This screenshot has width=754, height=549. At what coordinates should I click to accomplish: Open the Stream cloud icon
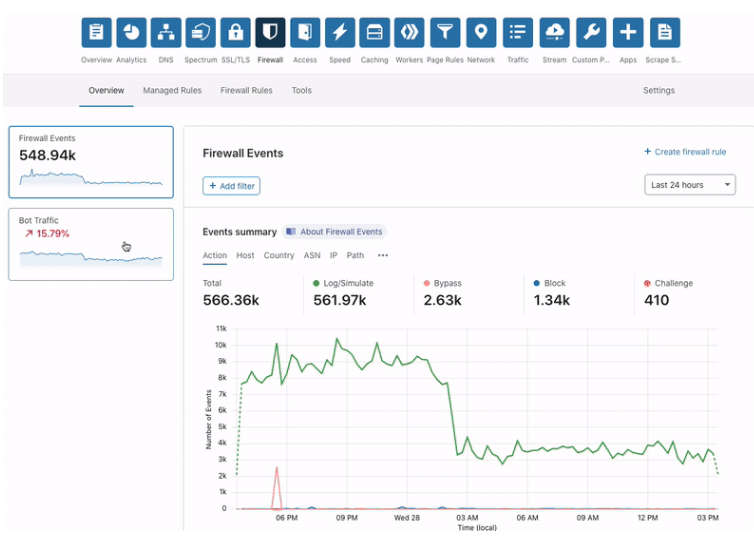coord(554,32)
